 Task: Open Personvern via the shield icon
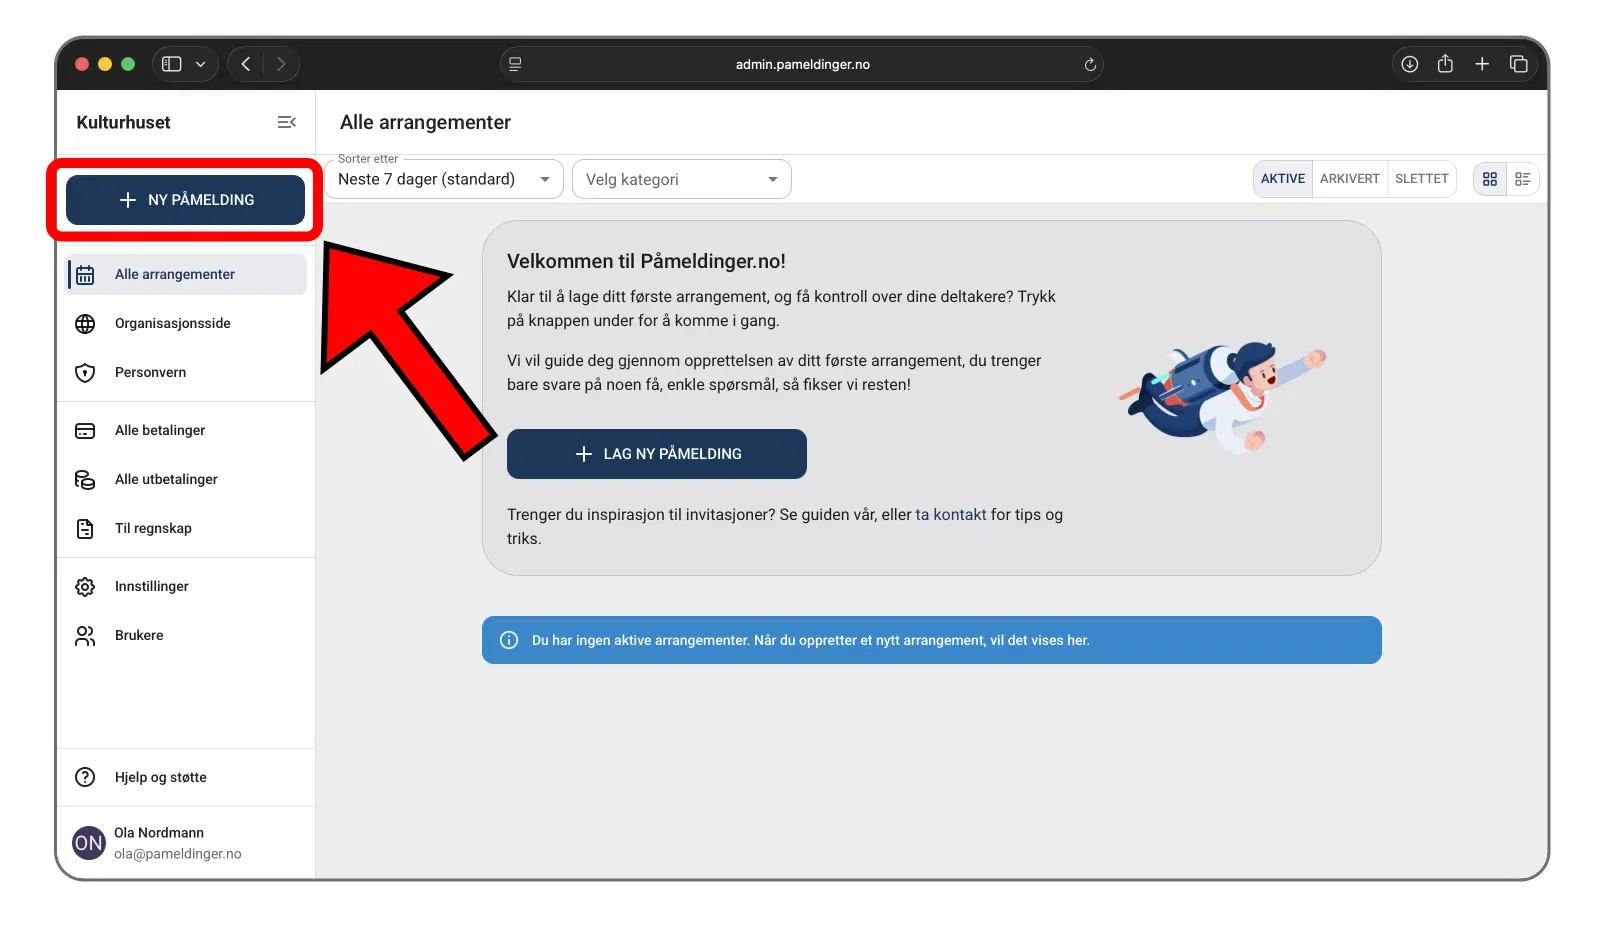click(85, 373)
